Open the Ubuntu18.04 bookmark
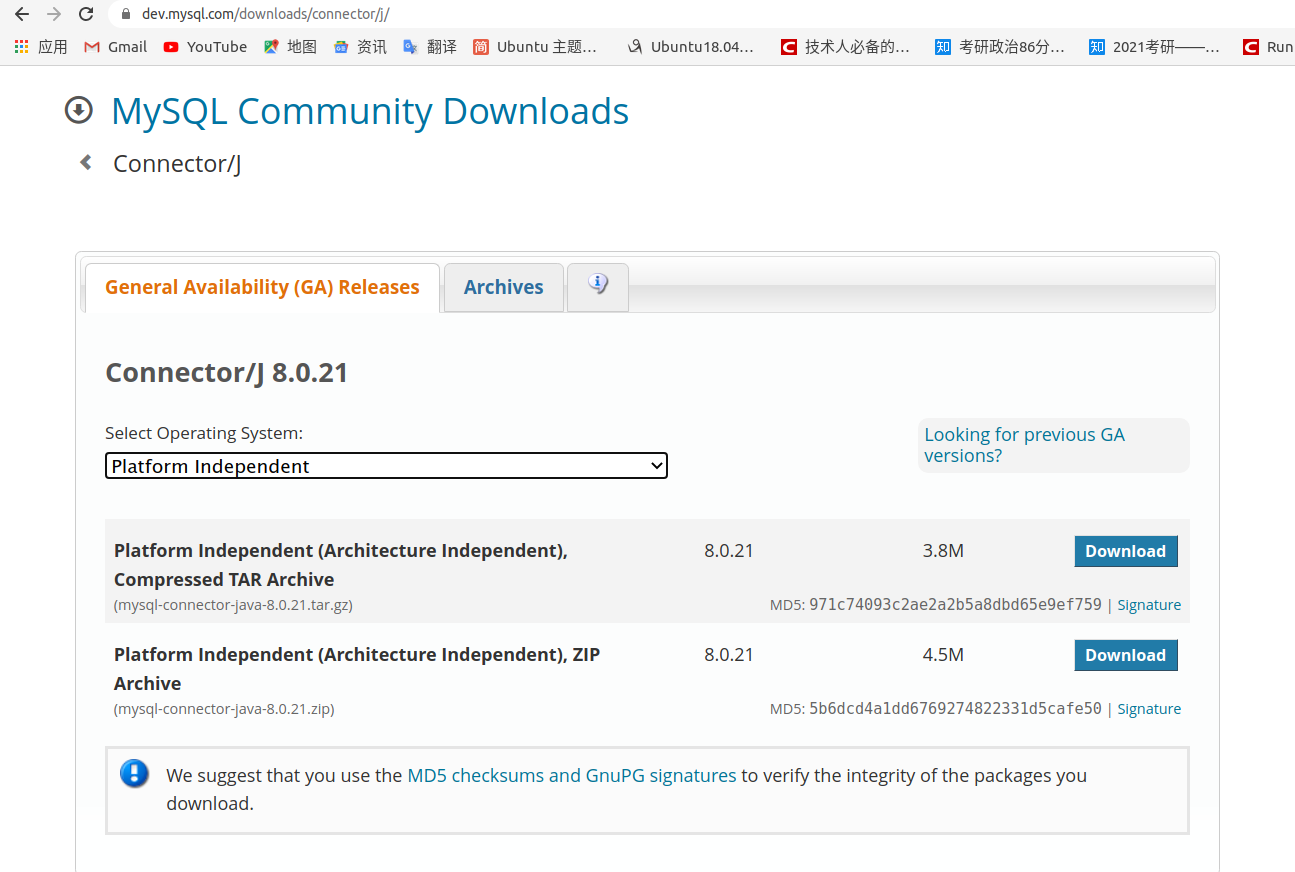Image resolution: width=1295 pixels, height=872 pixels. [690, 47]
